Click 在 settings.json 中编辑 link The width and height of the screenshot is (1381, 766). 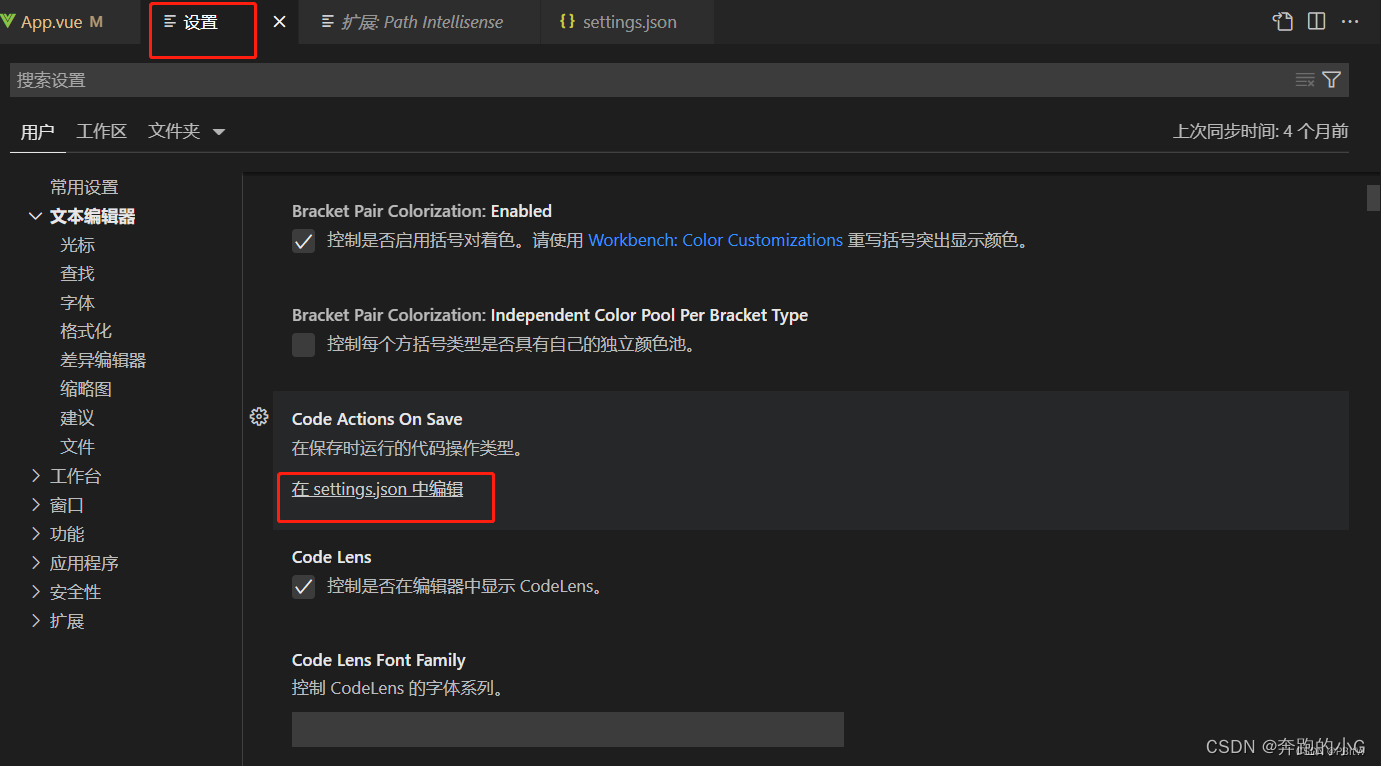tap(377, 489)
